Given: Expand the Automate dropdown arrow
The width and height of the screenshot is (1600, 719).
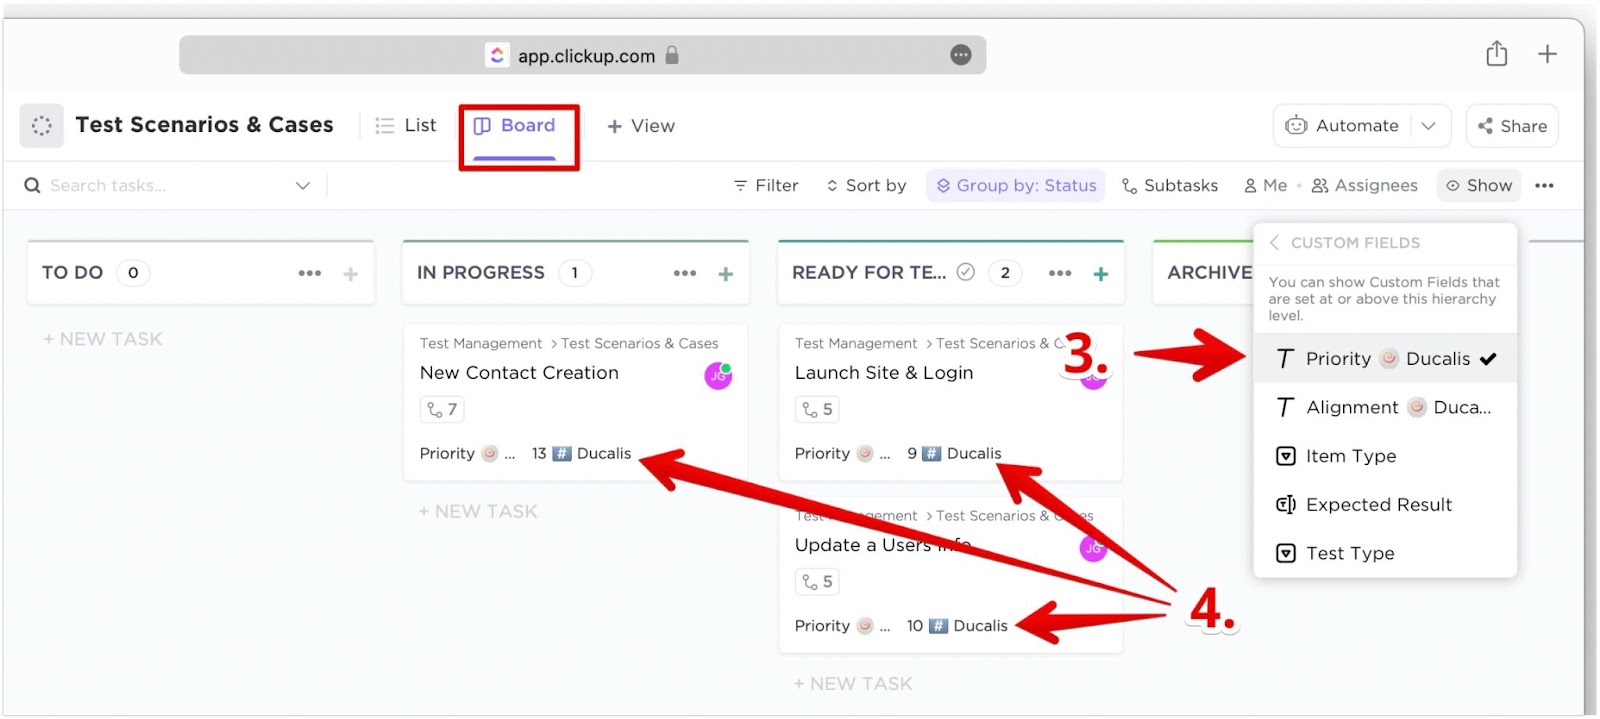Looking at the screenshot, I should [x=1428, y=126].
